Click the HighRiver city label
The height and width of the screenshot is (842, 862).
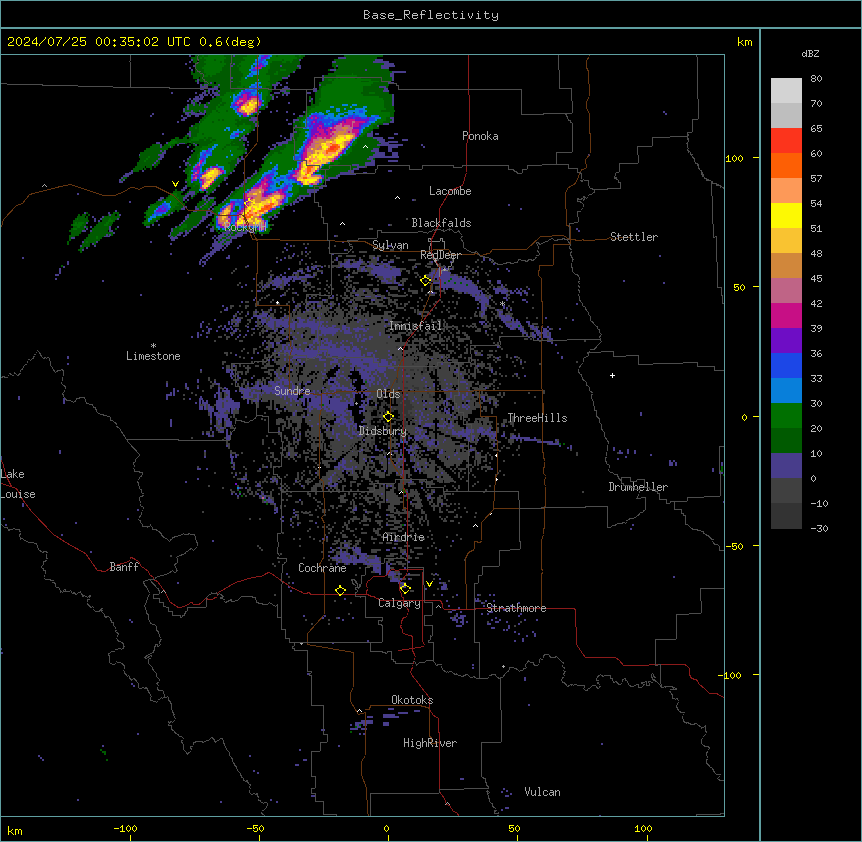[x=430, y=743]
